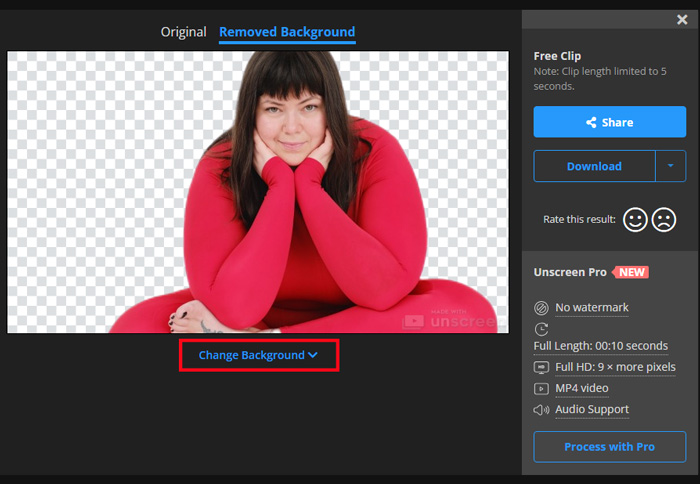Viewport: 700px width, 484px height.
Task: Click the Process with Pro button
Action: (609, 446)
